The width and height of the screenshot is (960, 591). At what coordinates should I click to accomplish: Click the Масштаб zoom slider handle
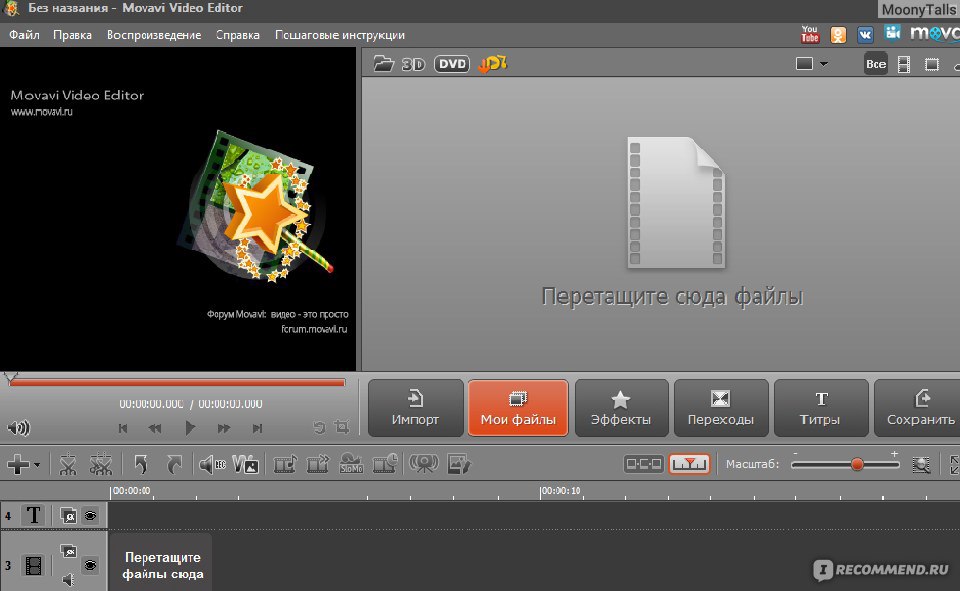(857, 464)
